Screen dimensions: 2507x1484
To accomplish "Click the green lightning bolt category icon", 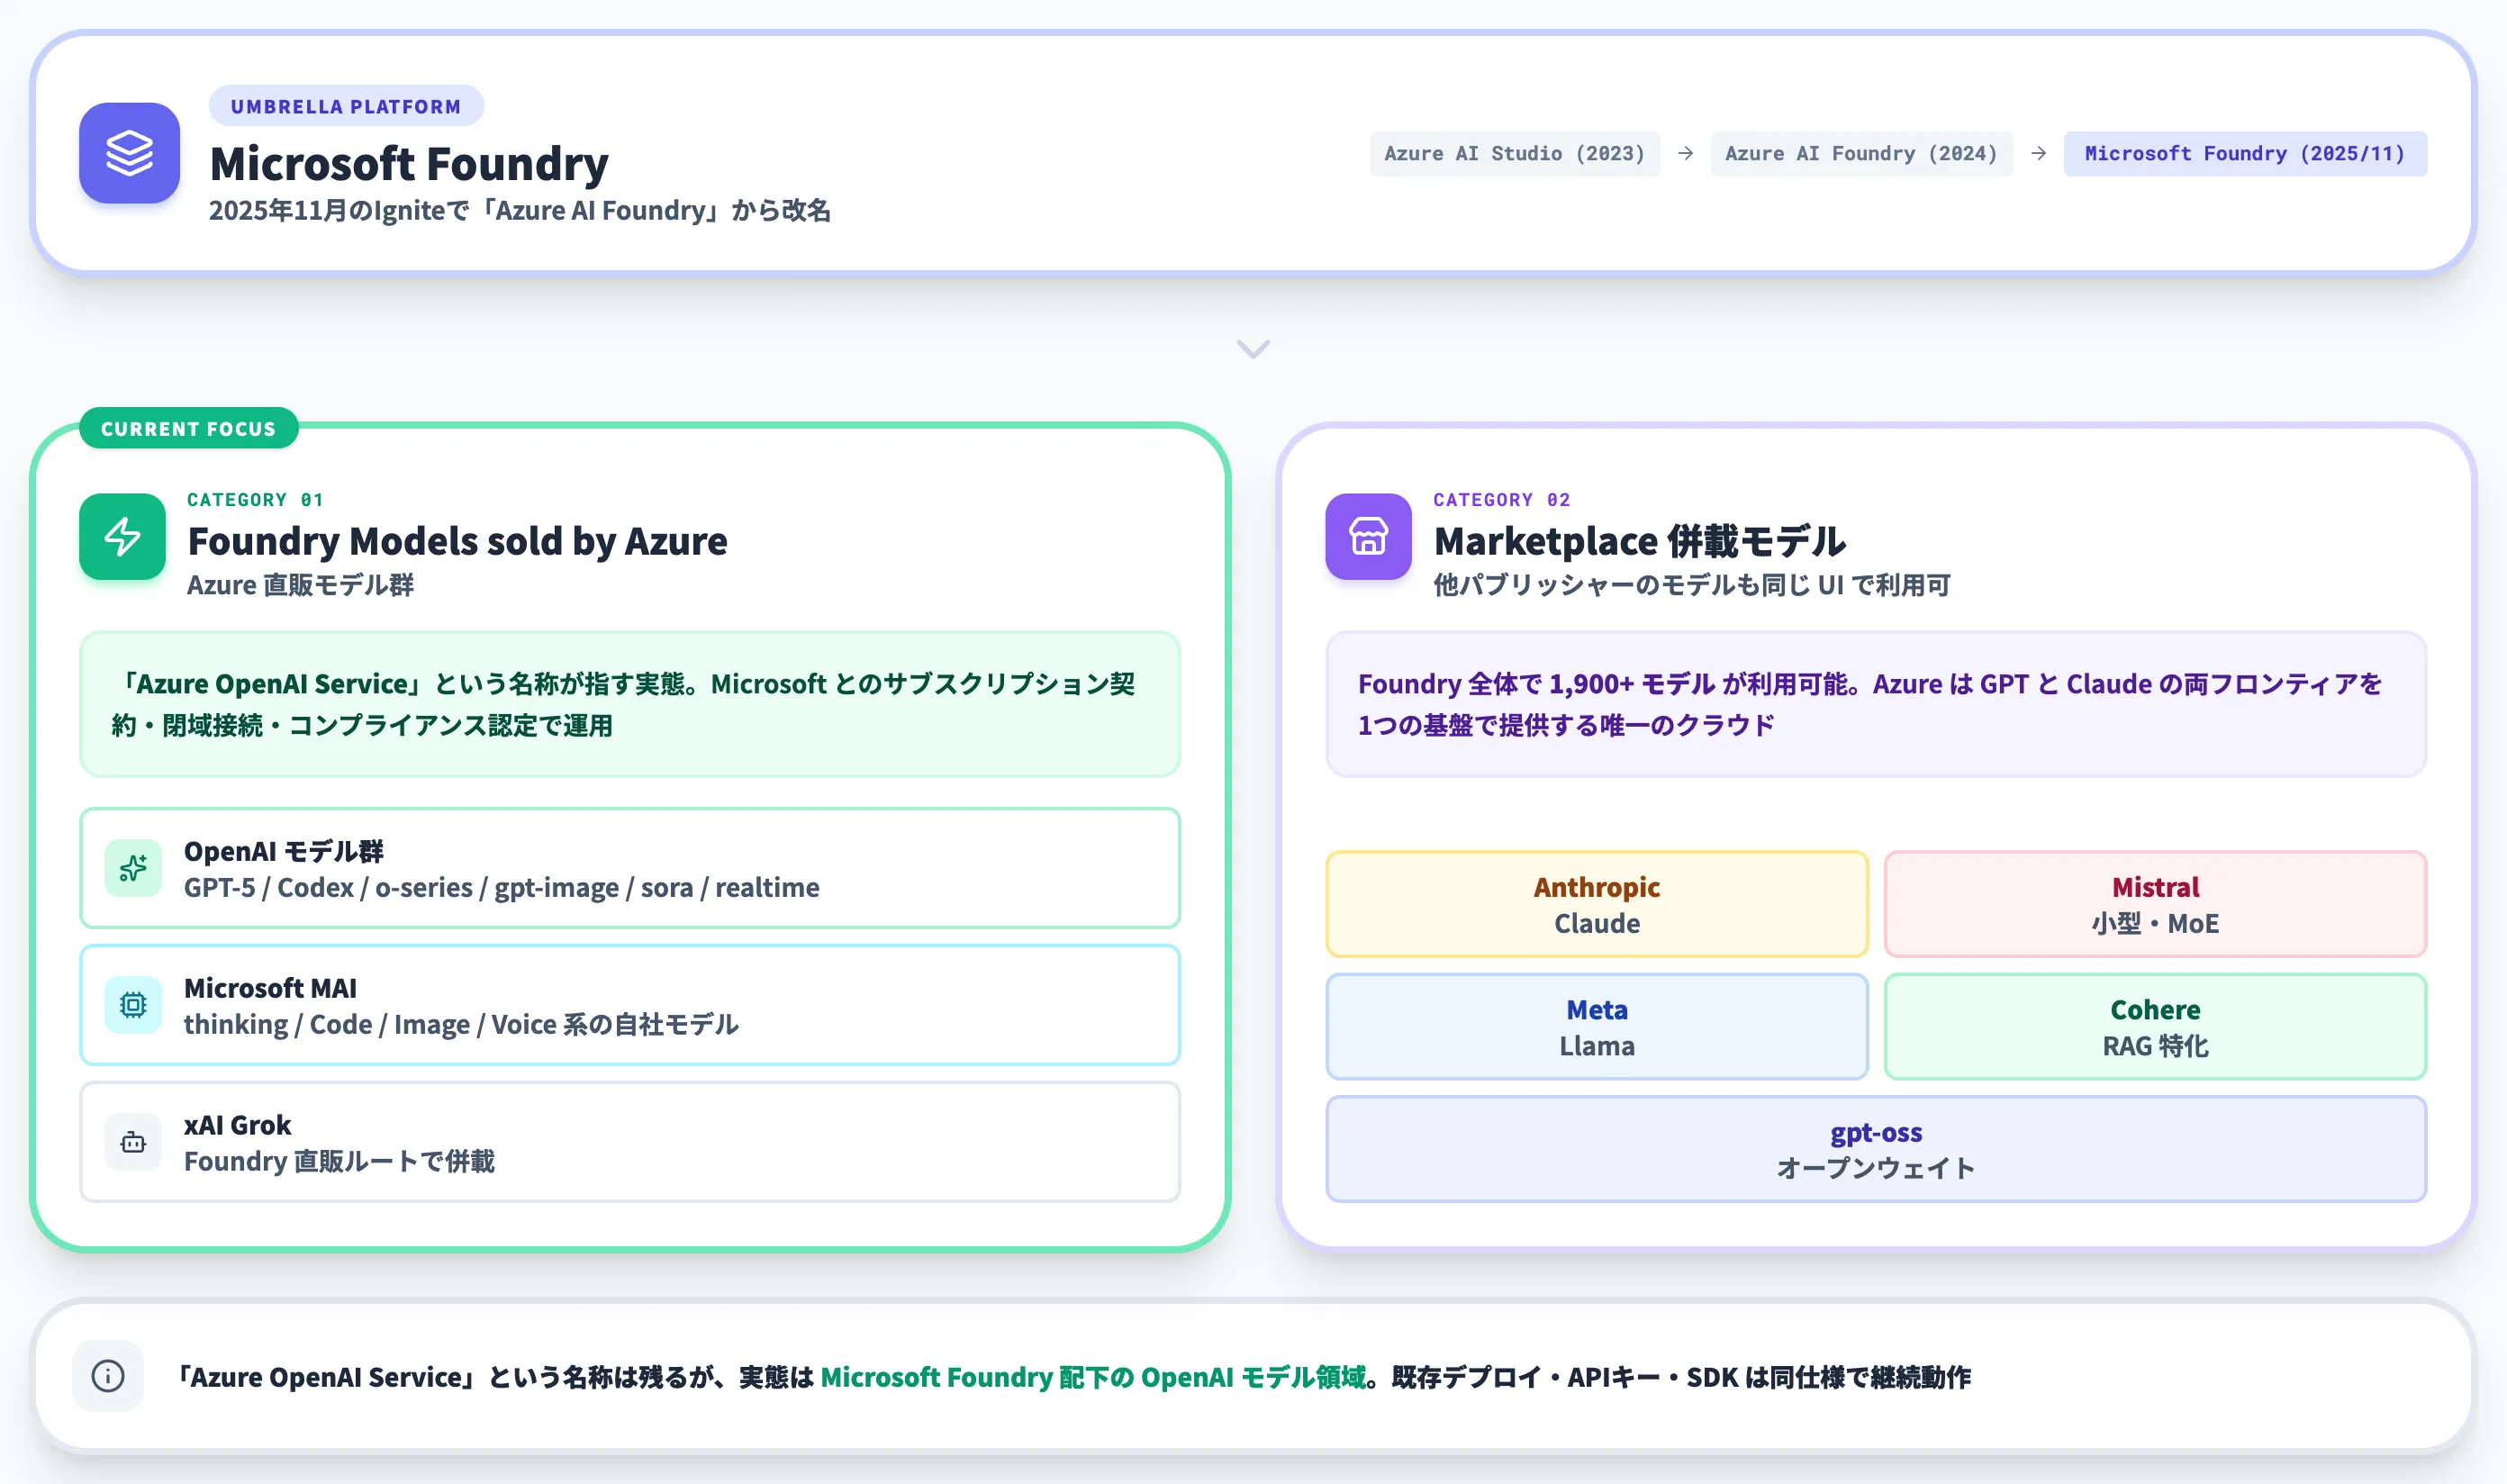I will (x=122, y=536).
